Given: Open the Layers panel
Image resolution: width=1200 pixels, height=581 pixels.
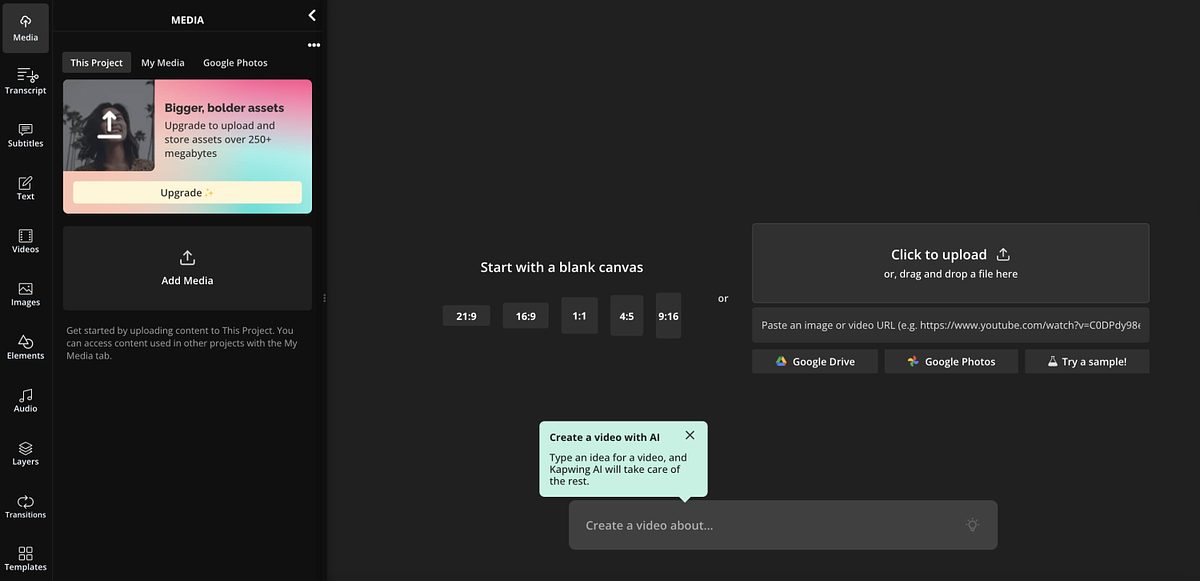Looking at the screenshot, I should (x=25, y=455).
